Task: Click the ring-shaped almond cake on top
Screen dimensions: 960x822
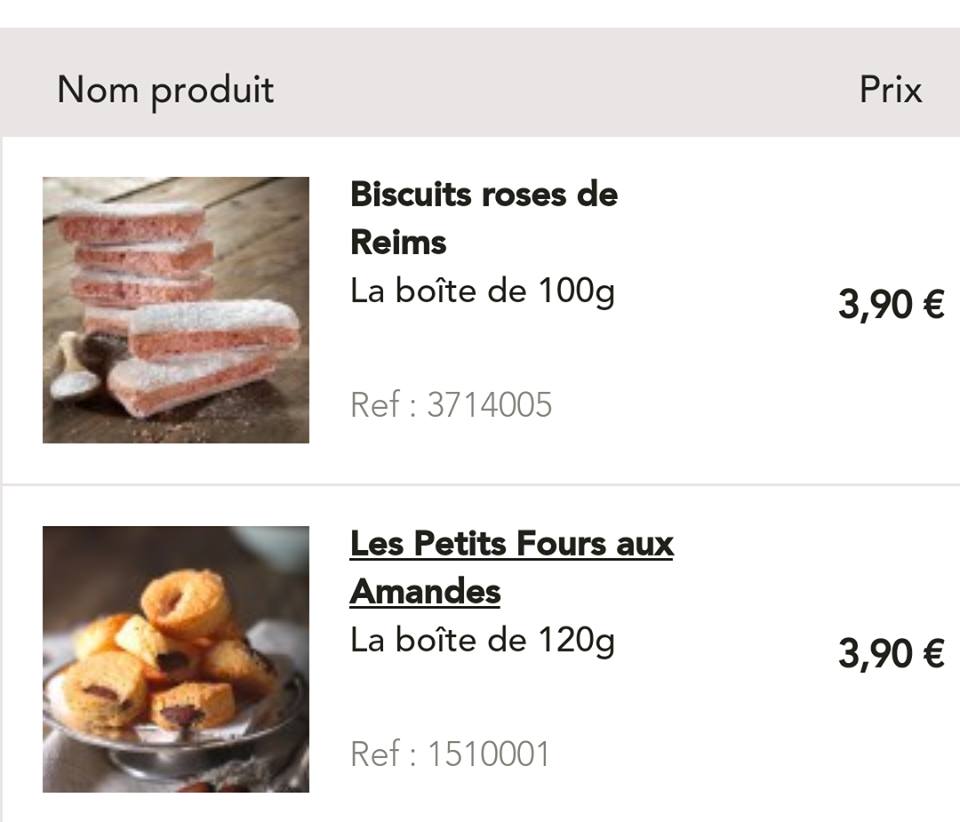Action: click(x=185, y=602)
